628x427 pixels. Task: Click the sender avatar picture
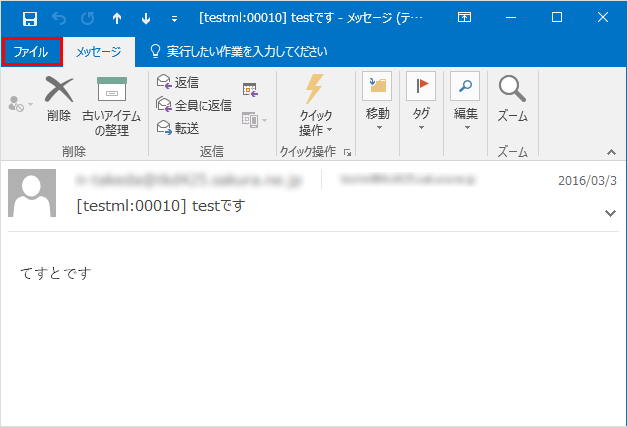click(x=33, y=194)
